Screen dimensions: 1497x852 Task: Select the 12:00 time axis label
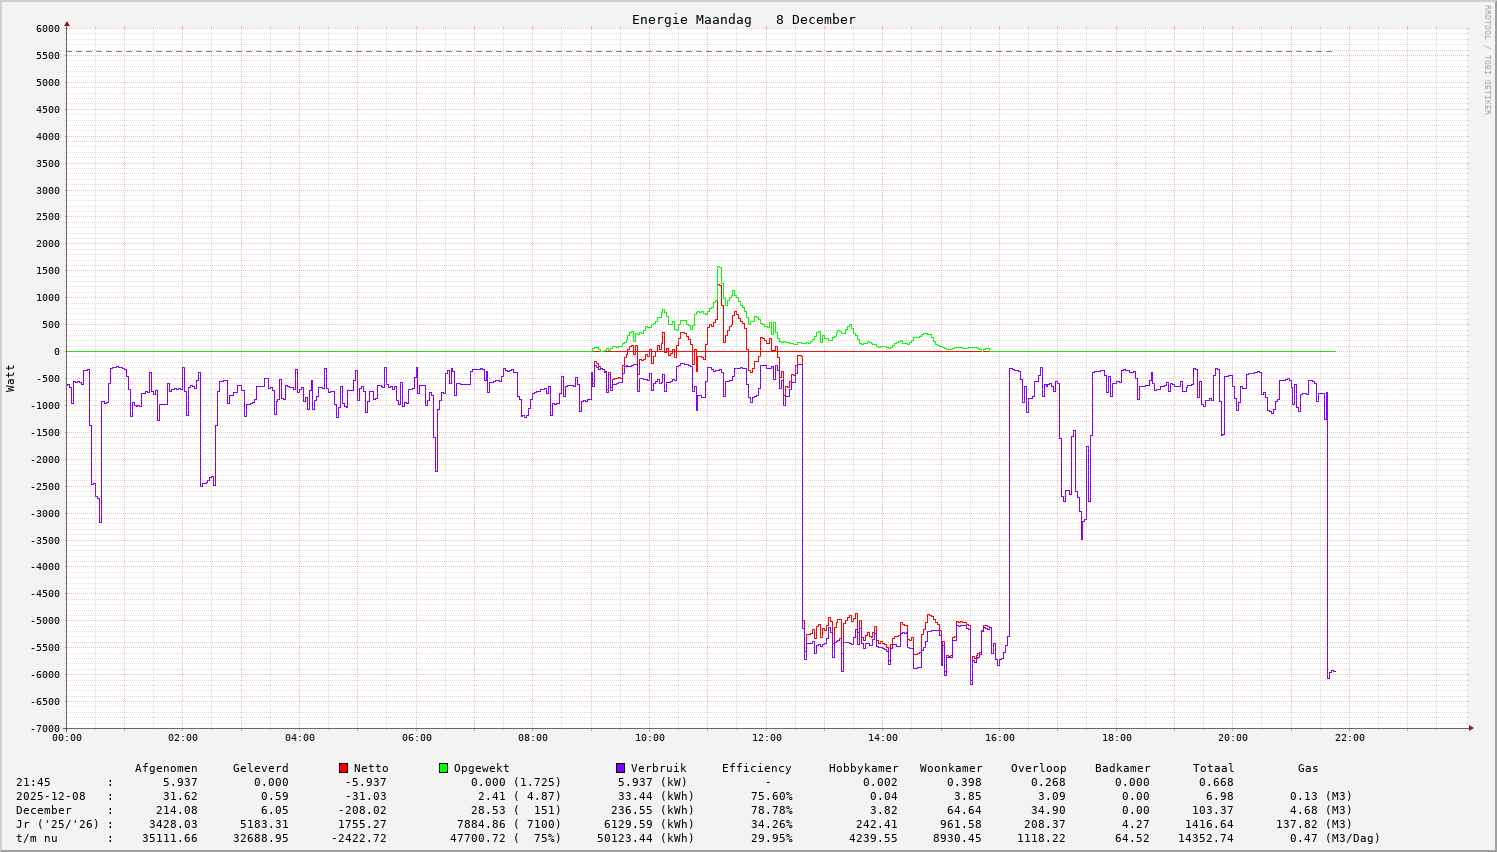coord(766,738)
